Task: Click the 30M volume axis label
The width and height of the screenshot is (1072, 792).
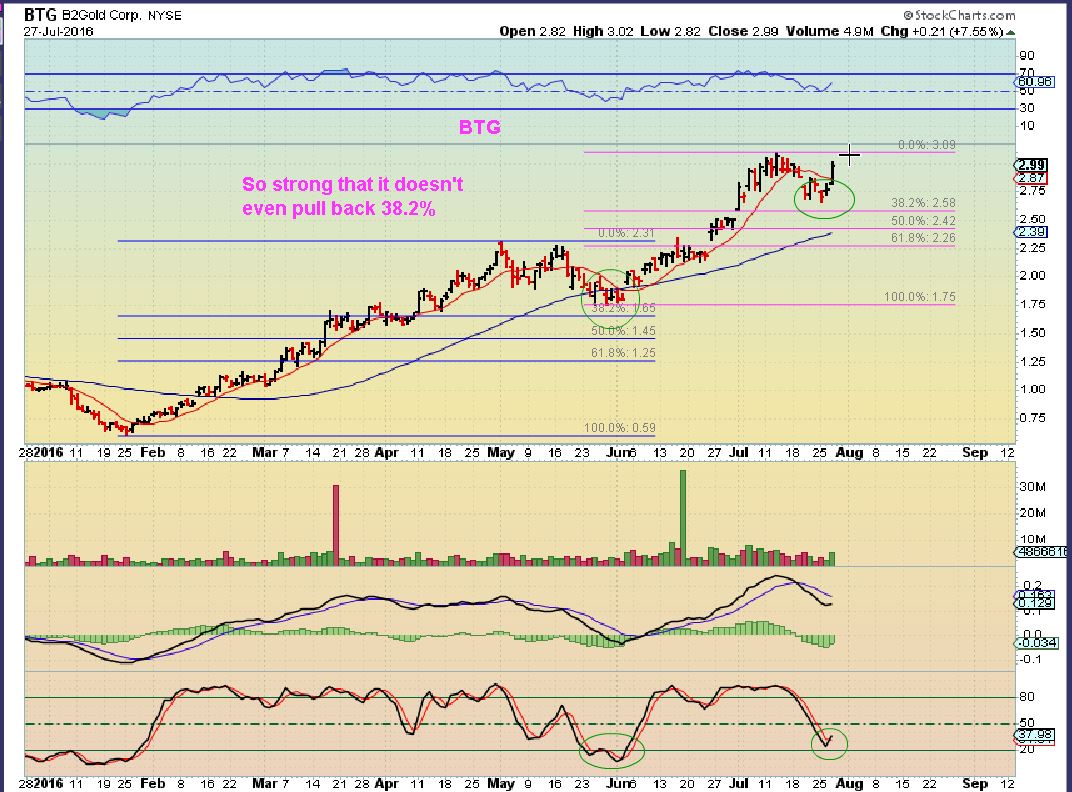Action: (1032, 487)
